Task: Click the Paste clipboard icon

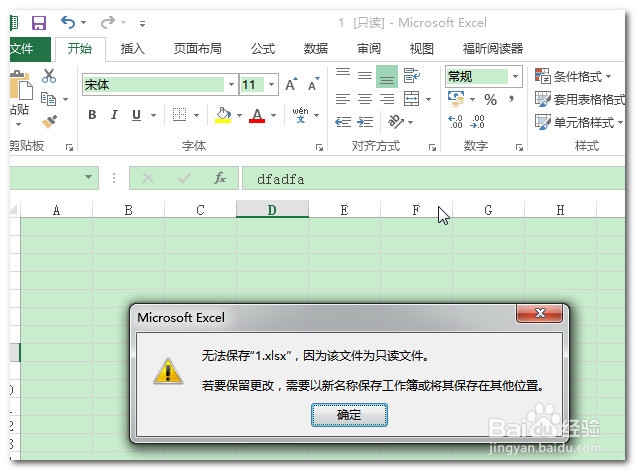Action: (20, 85)
